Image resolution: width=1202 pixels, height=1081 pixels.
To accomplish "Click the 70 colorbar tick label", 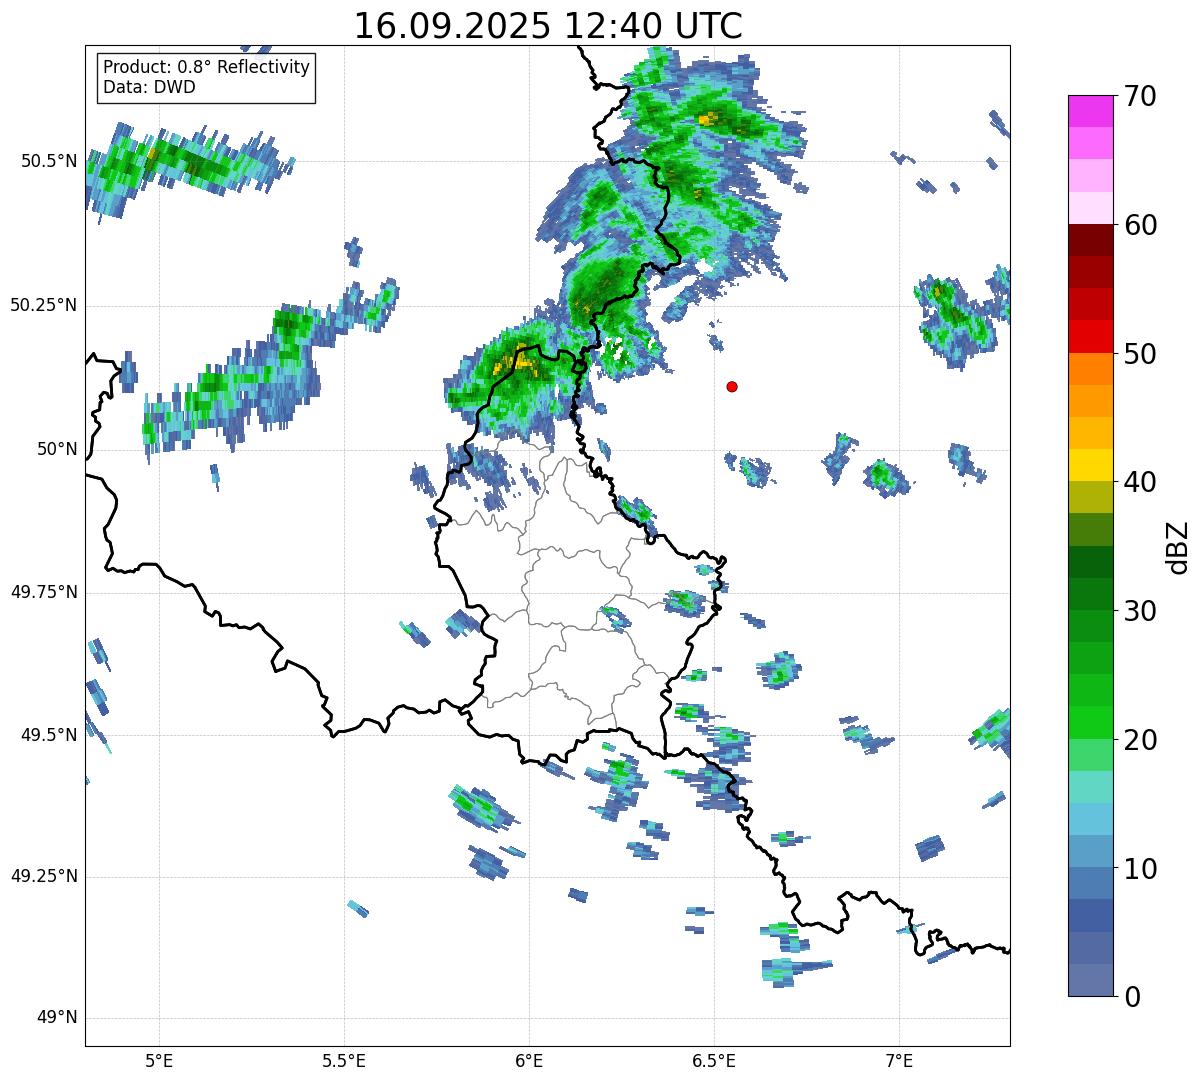I will point(1141,96).
